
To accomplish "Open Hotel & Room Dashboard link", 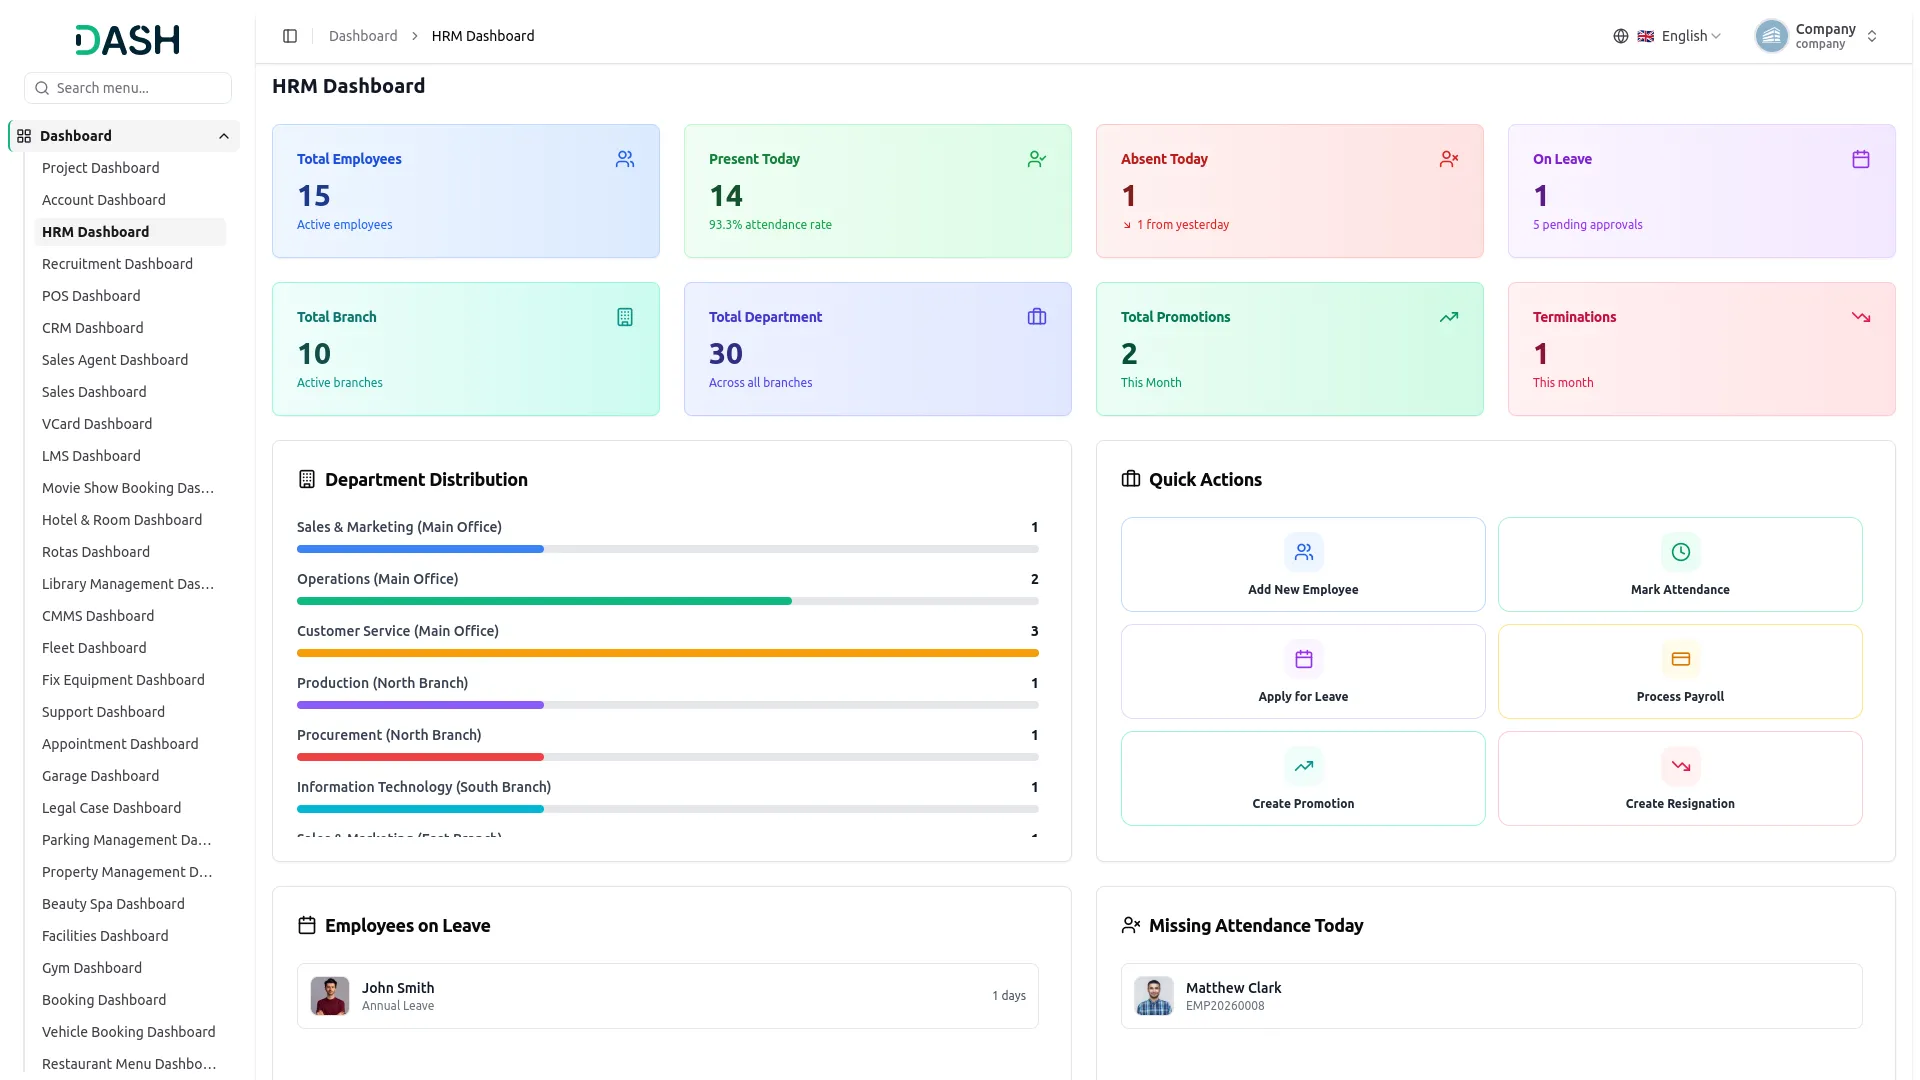I will (122, 520).
